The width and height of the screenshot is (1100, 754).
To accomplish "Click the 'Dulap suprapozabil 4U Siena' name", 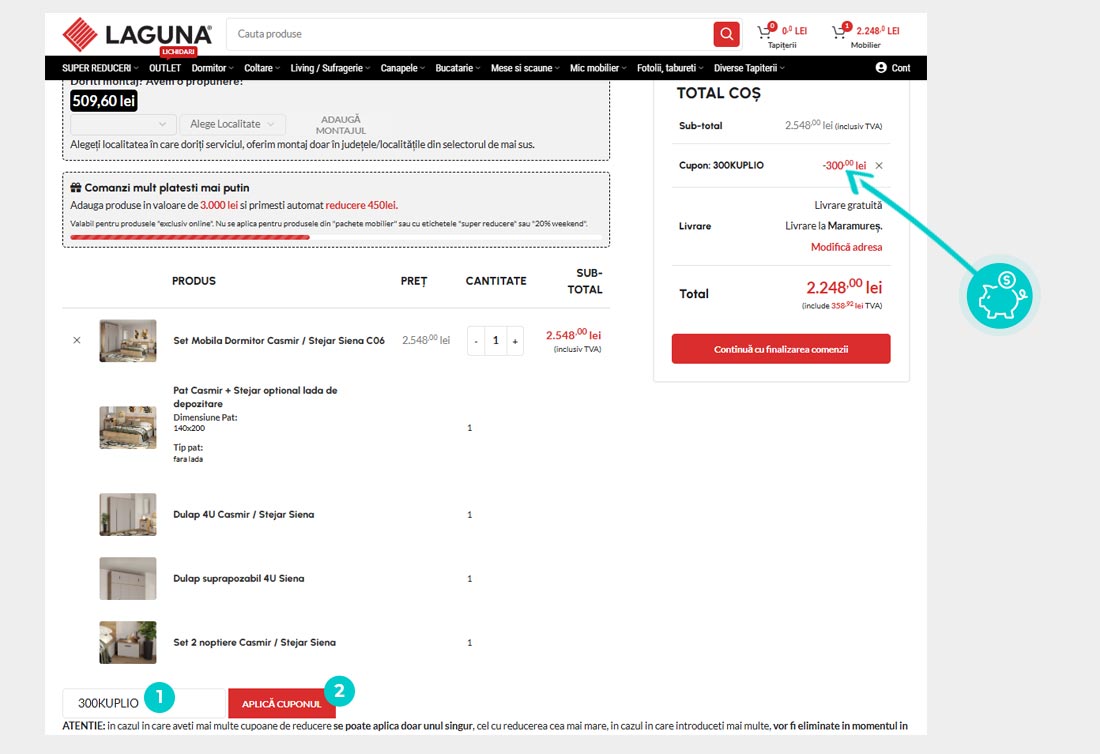I will [239, 579].
